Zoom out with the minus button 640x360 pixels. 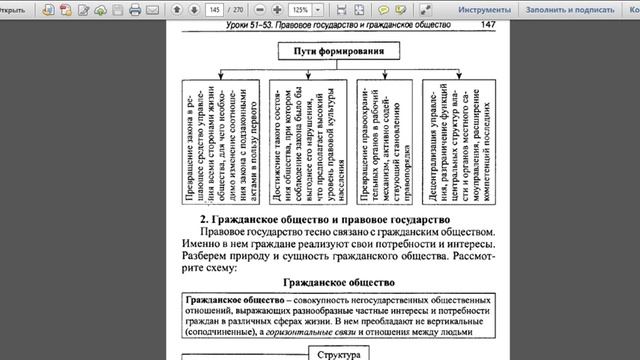click(260, 10)
